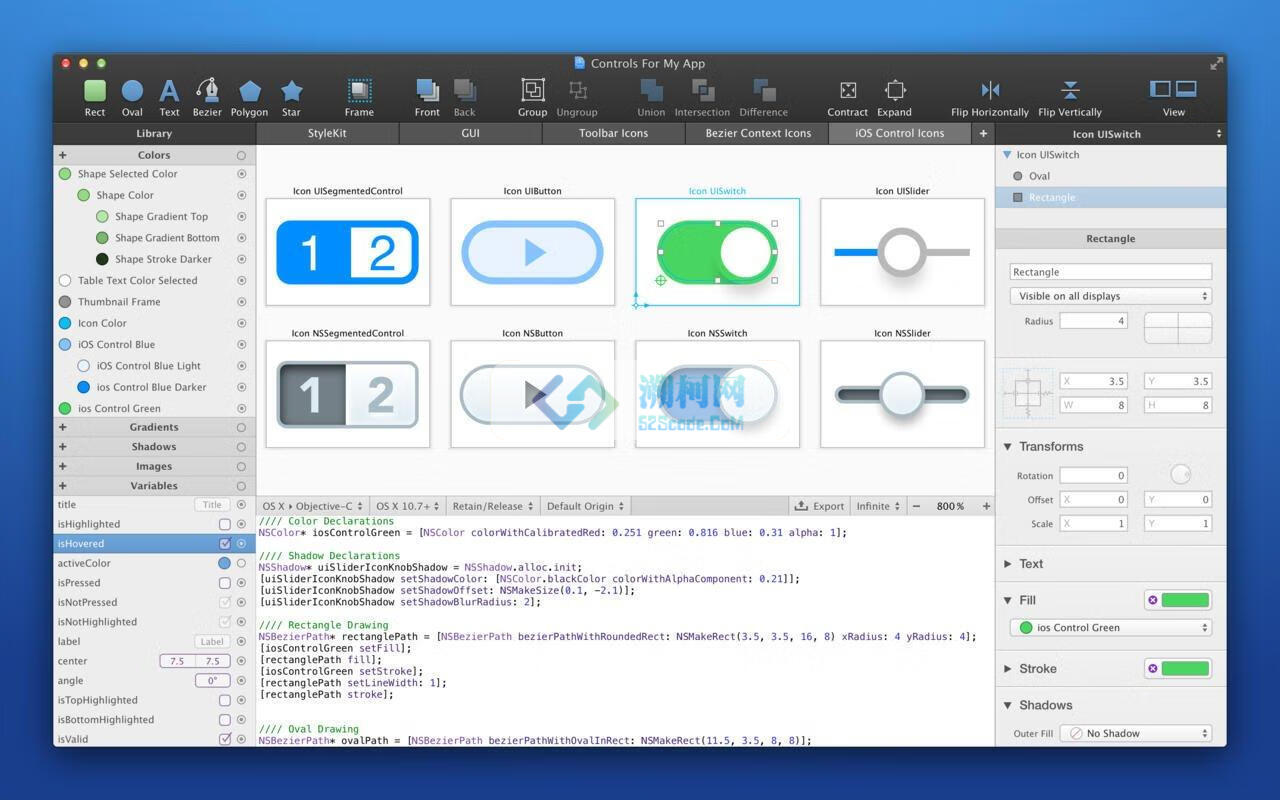
Task: Uncheck the isHovered variable
Action: click(224, 543)
